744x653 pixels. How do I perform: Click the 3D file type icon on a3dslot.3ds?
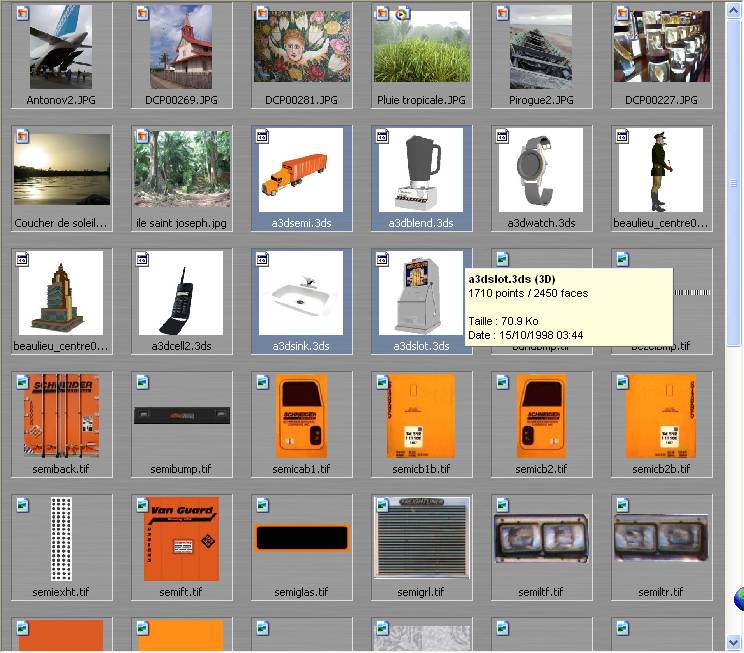point(382,259)
